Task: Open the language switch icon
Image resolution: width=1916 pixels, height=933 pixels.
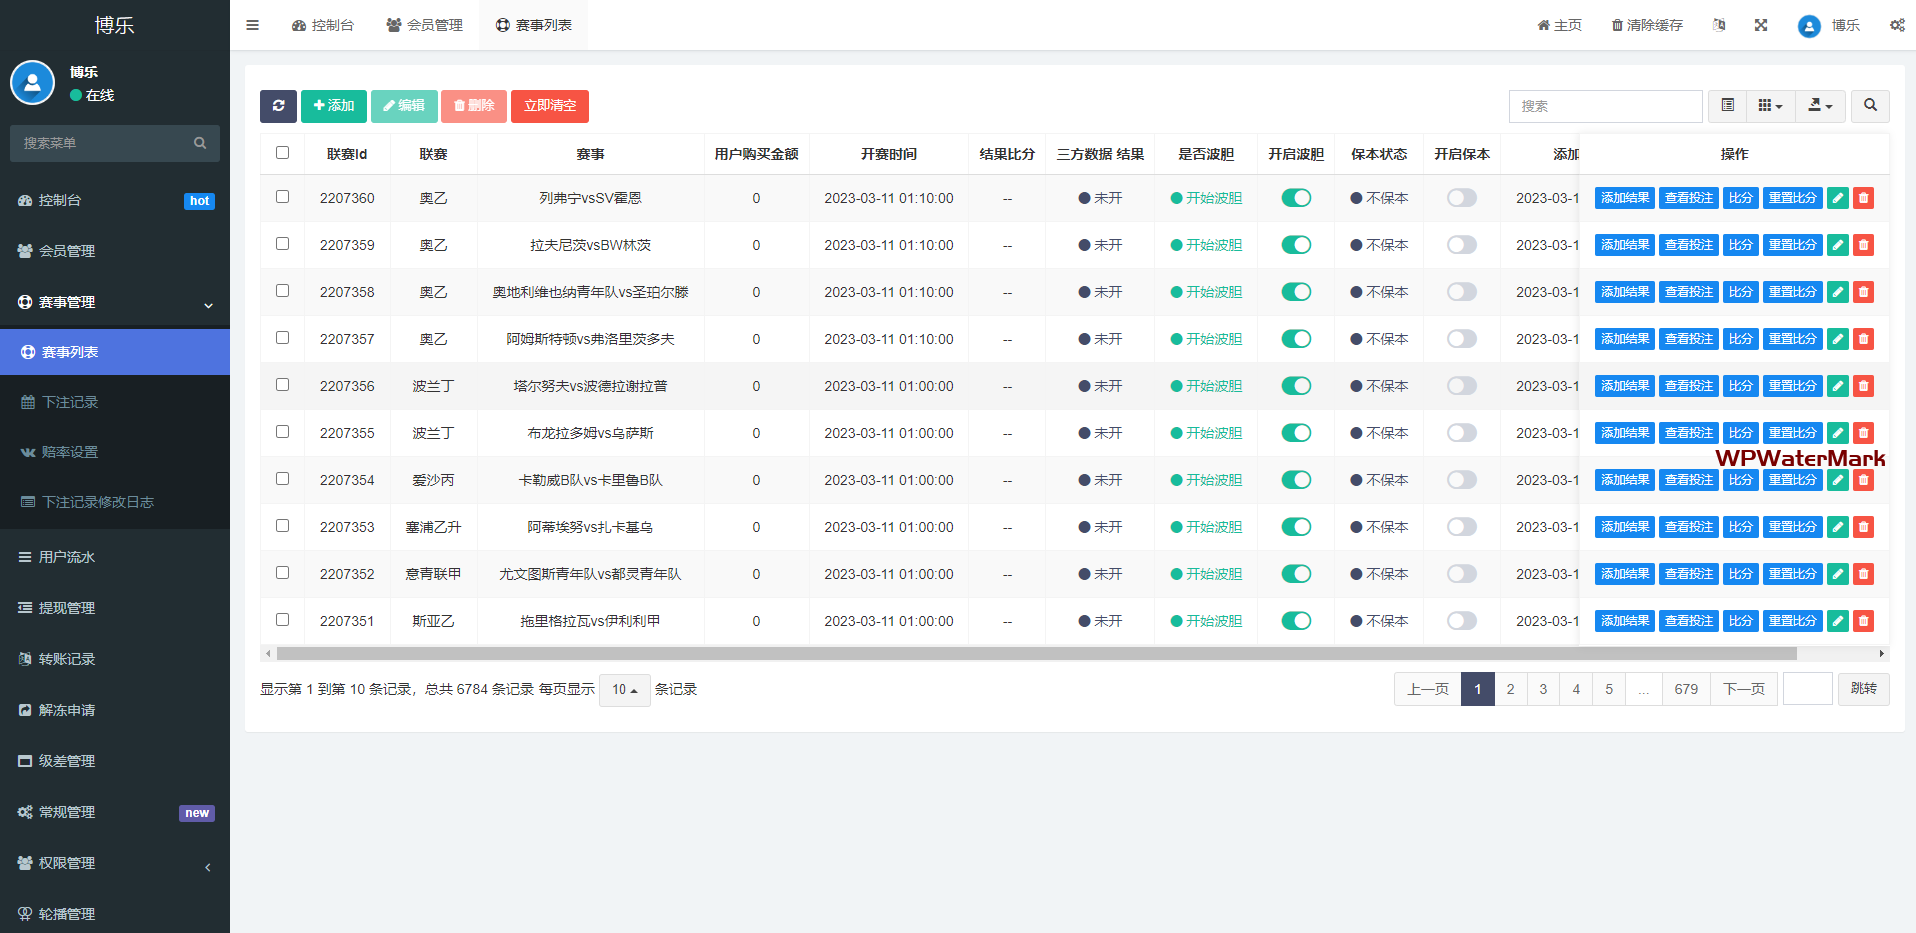Action: click(1719, 25)
